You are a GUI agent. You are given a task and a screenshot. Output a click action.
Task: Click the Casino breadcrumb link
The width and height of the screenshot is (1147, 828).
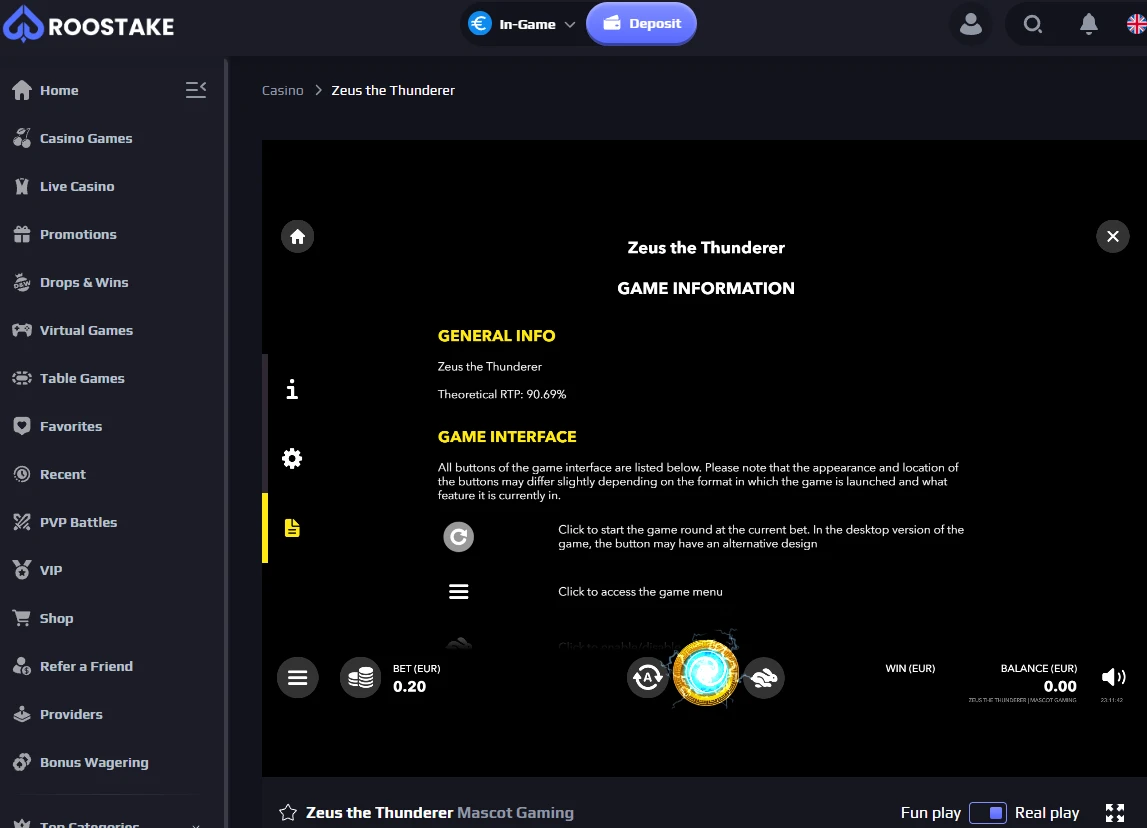(282, 90)
